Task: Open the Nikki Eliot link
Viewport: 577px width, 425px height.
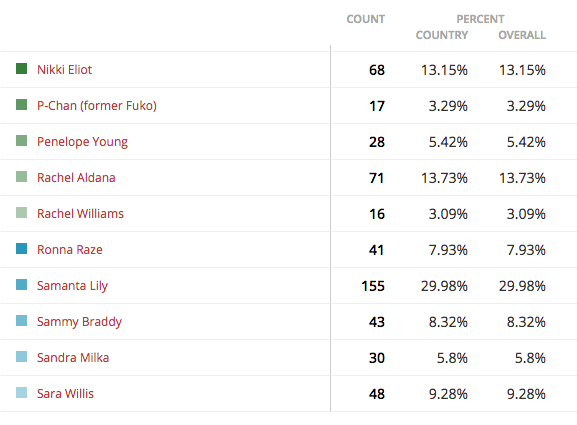Action: [64, 70]
